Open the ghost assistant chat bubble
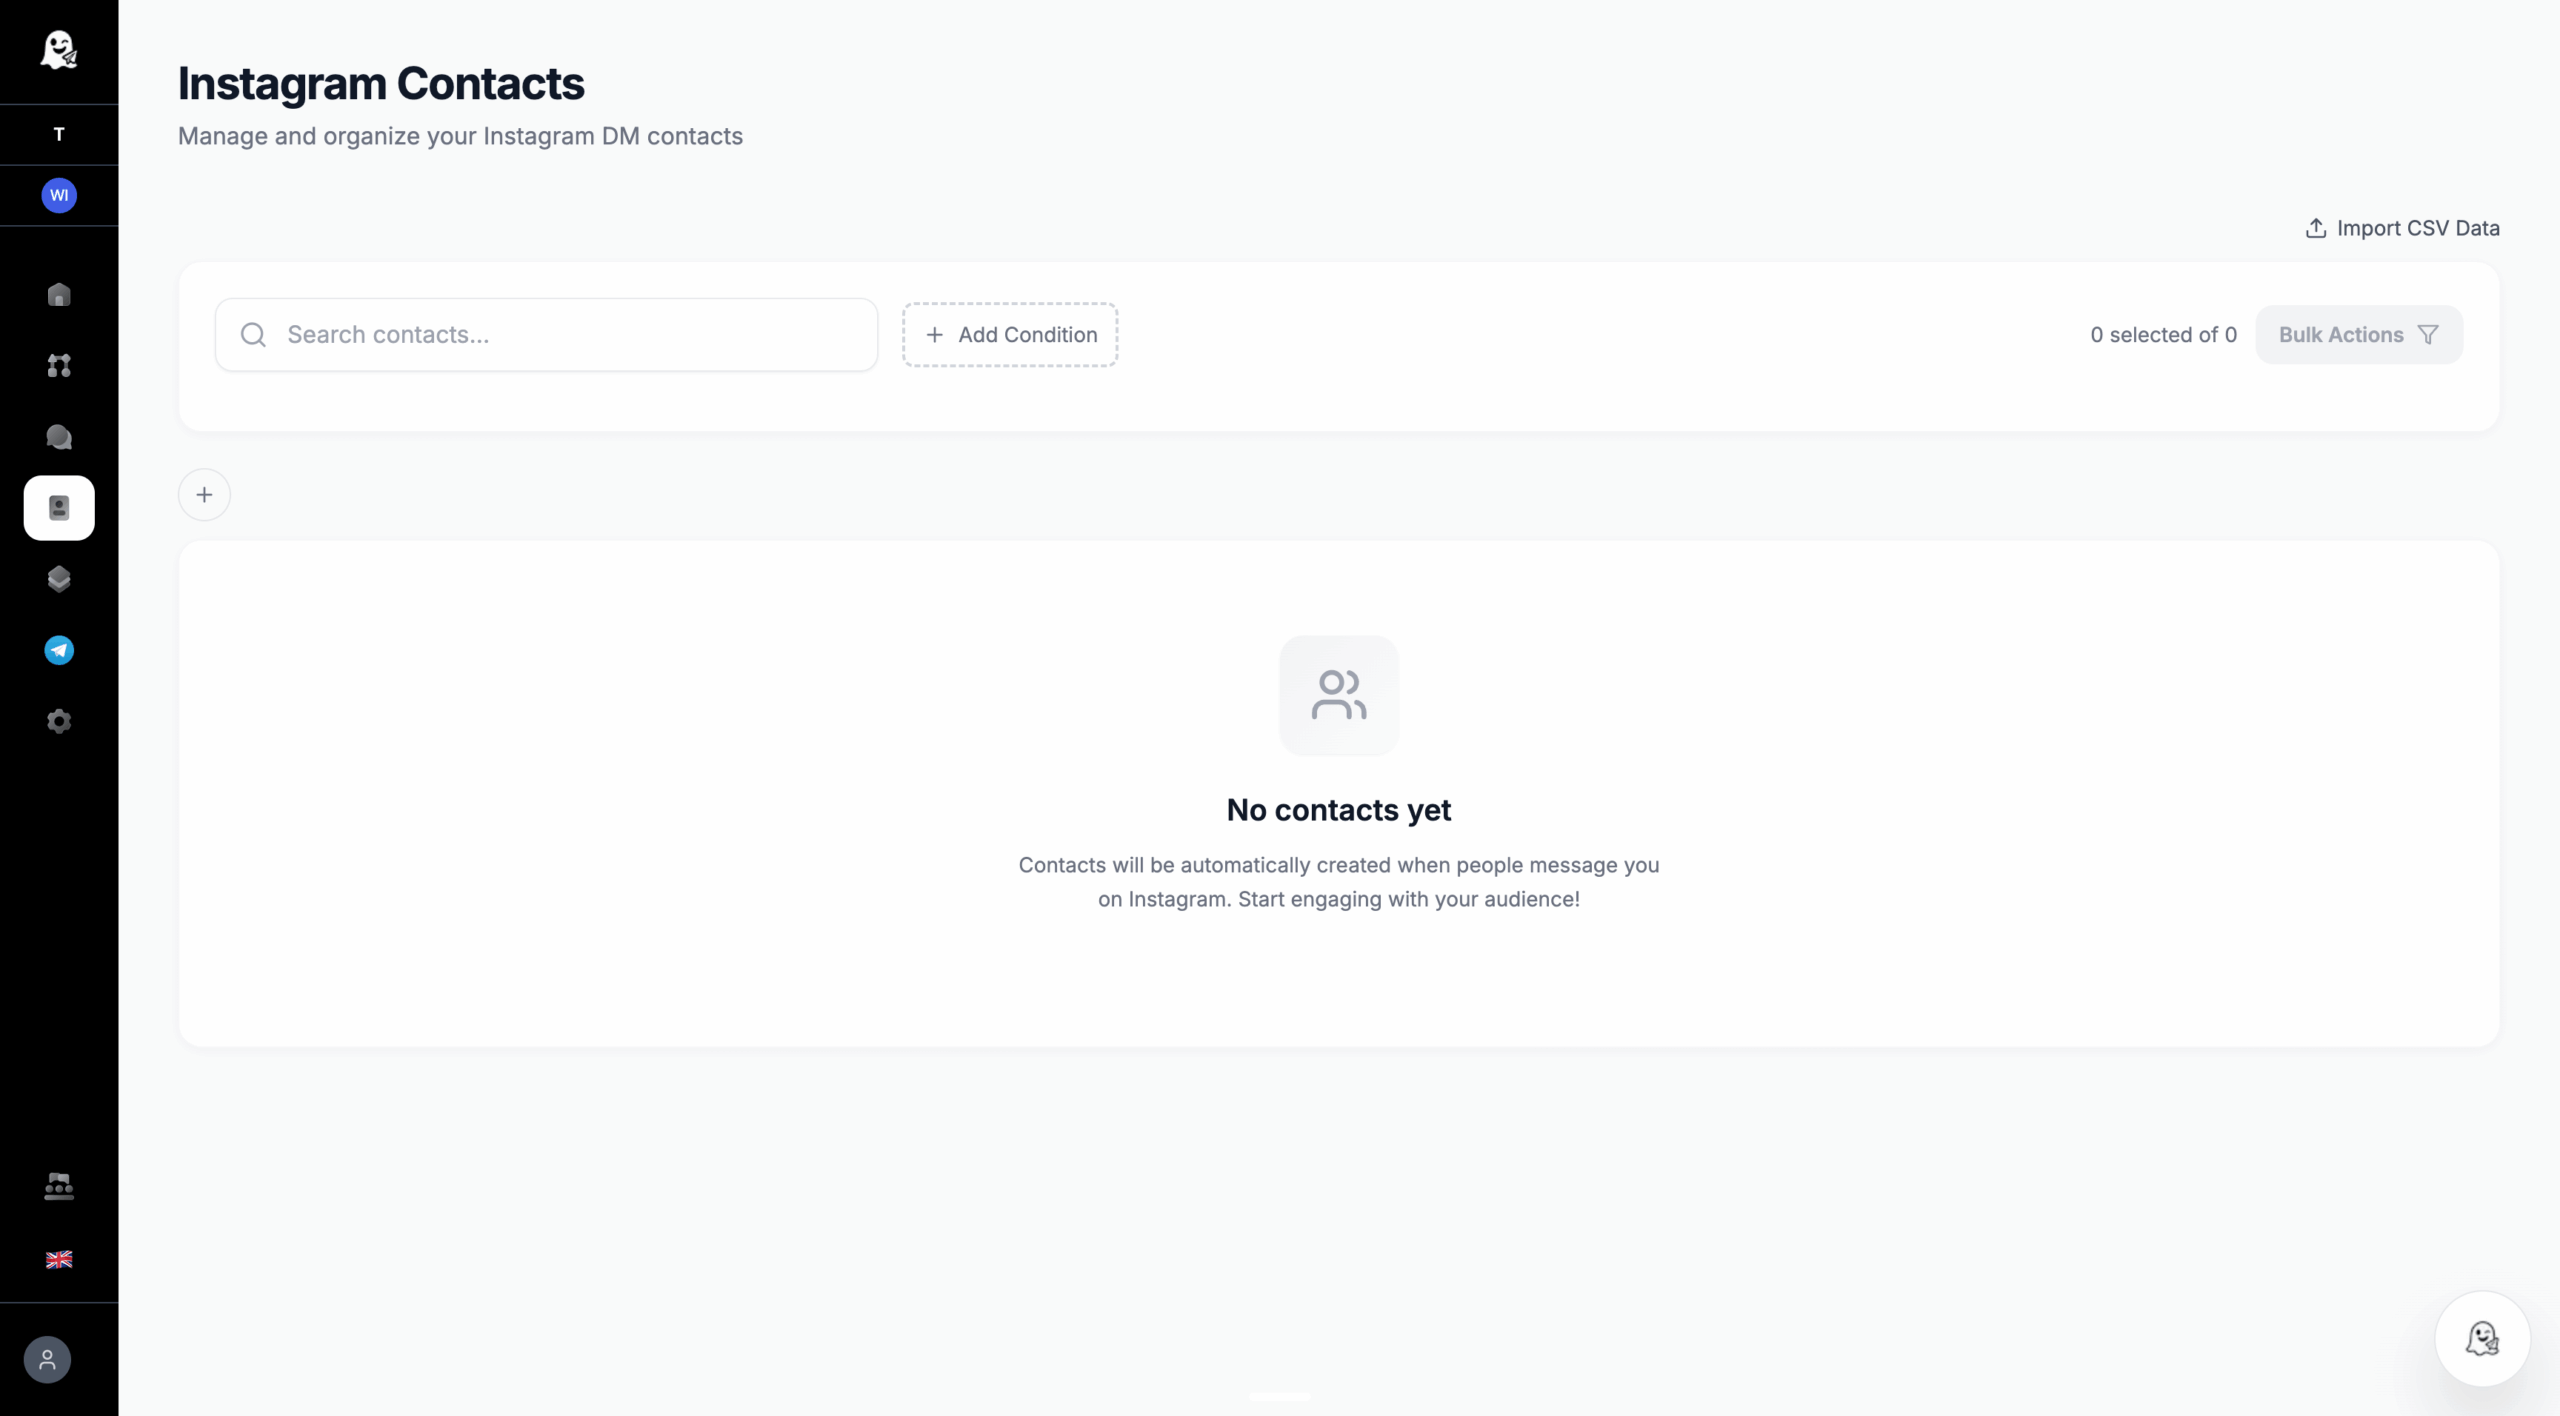The height and width of the screenshot is (1416, 2560). click(2482, 1339)
